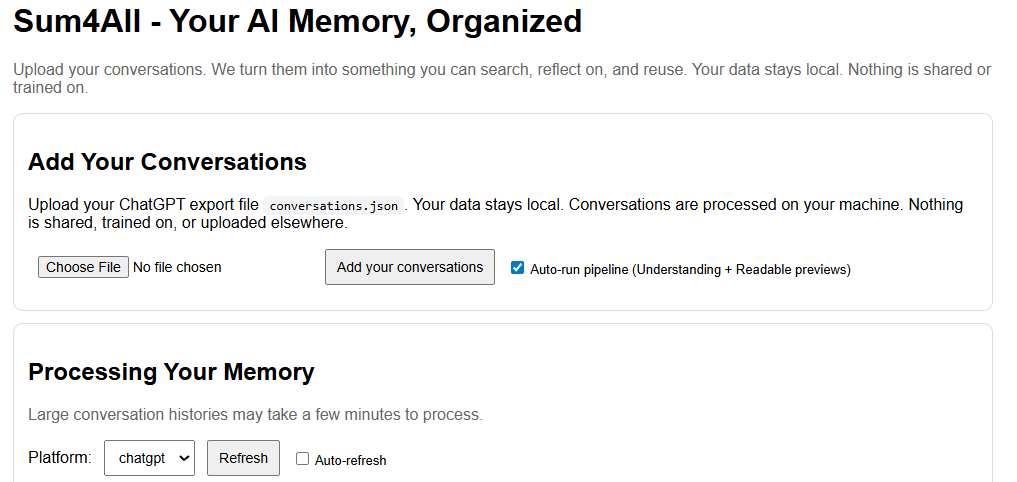1017x482 pixels.
Task: Click the dropdown arrow beside chatgpt
Action: [183, 458]
